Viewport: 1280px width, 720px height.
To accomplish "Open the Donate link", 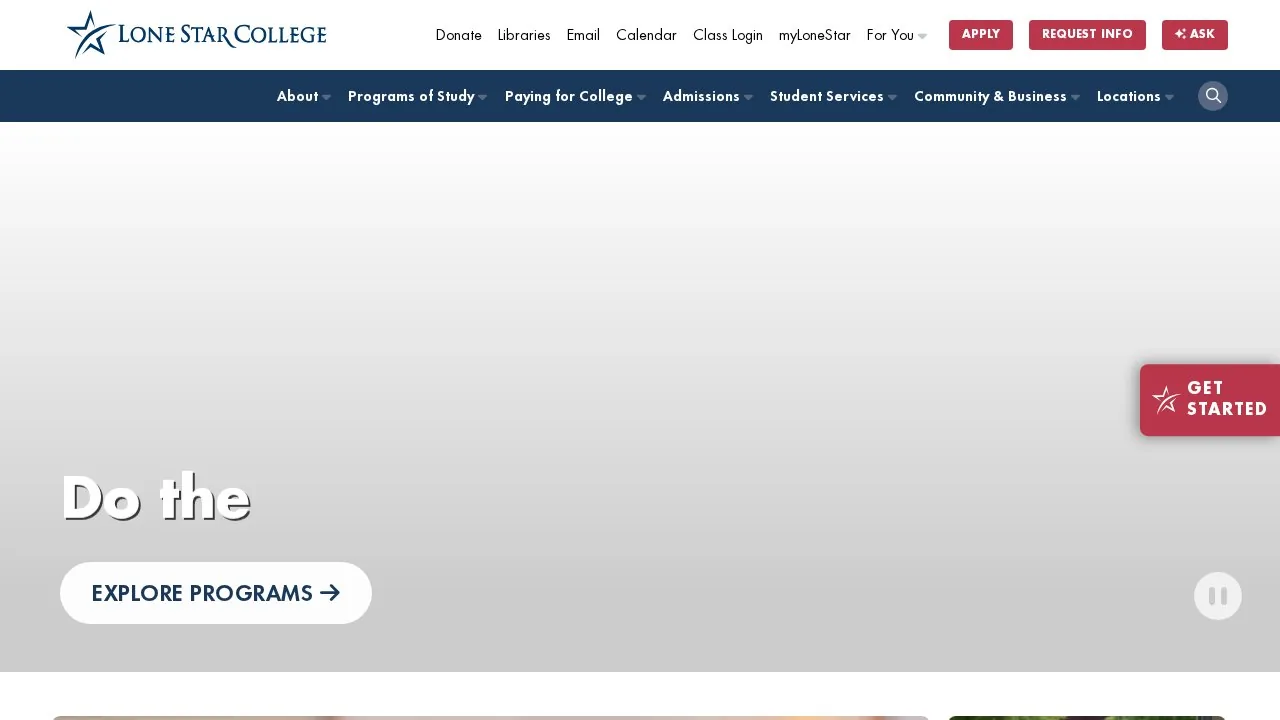I will pos(459,35).
